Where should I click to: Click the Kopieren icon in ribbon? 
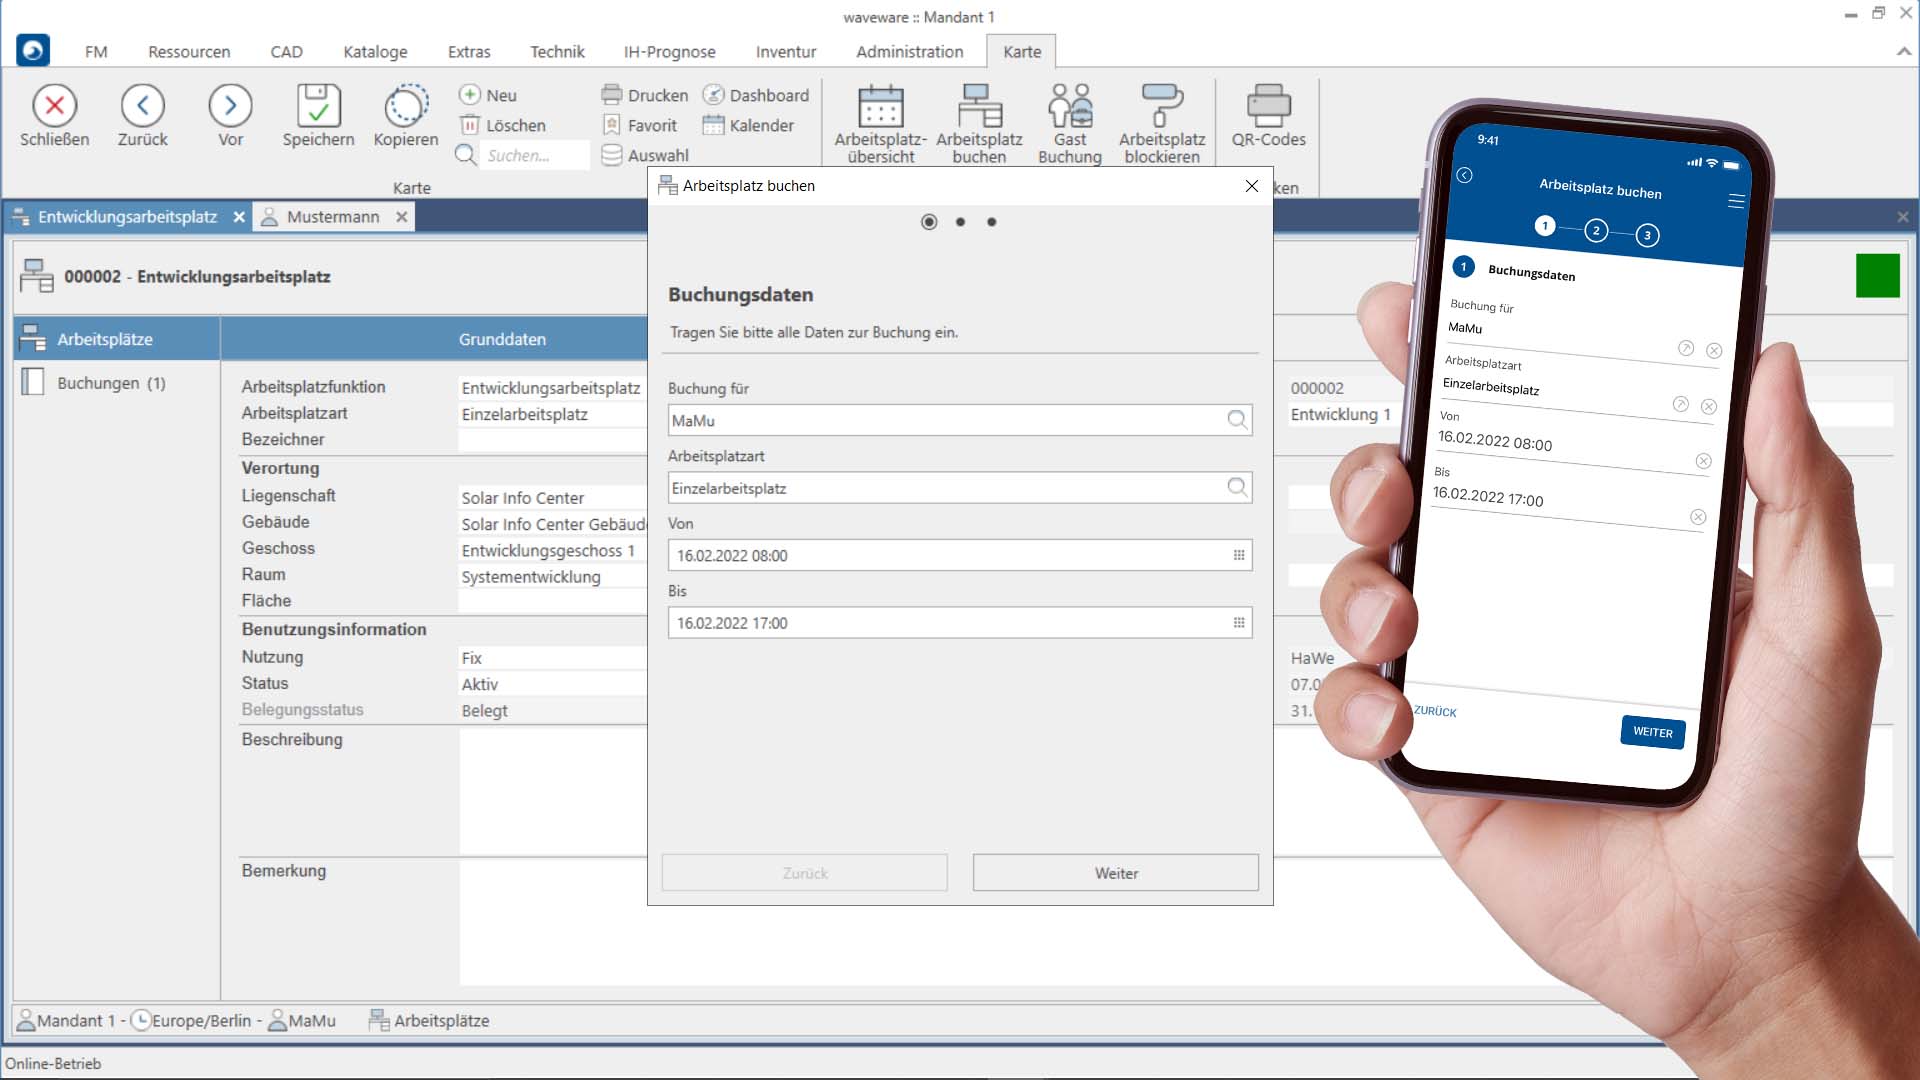pyautogui.click(x=406, y=106)
